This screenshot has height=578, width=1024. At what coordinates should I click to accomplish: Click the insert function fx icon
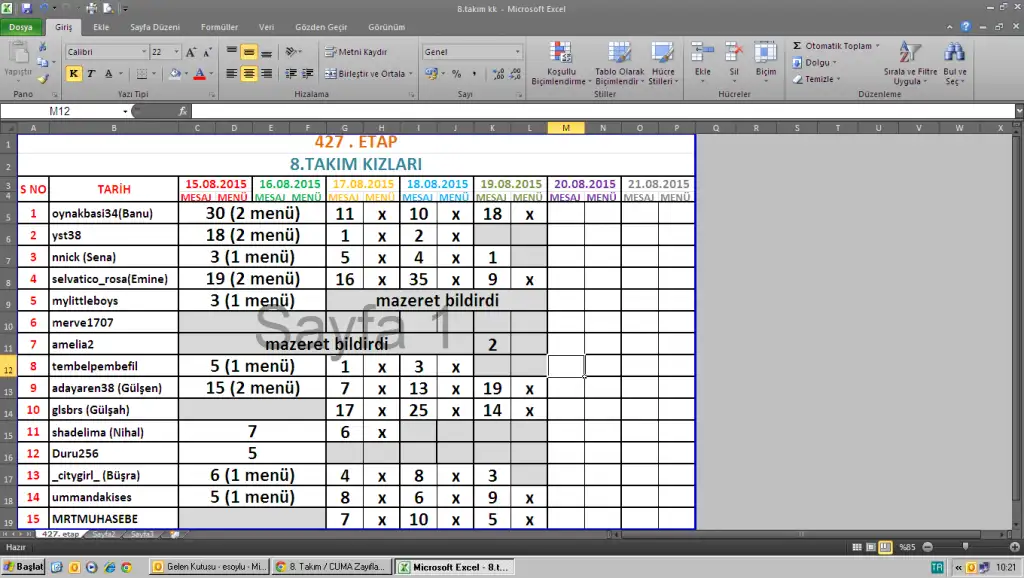point(183,111)
